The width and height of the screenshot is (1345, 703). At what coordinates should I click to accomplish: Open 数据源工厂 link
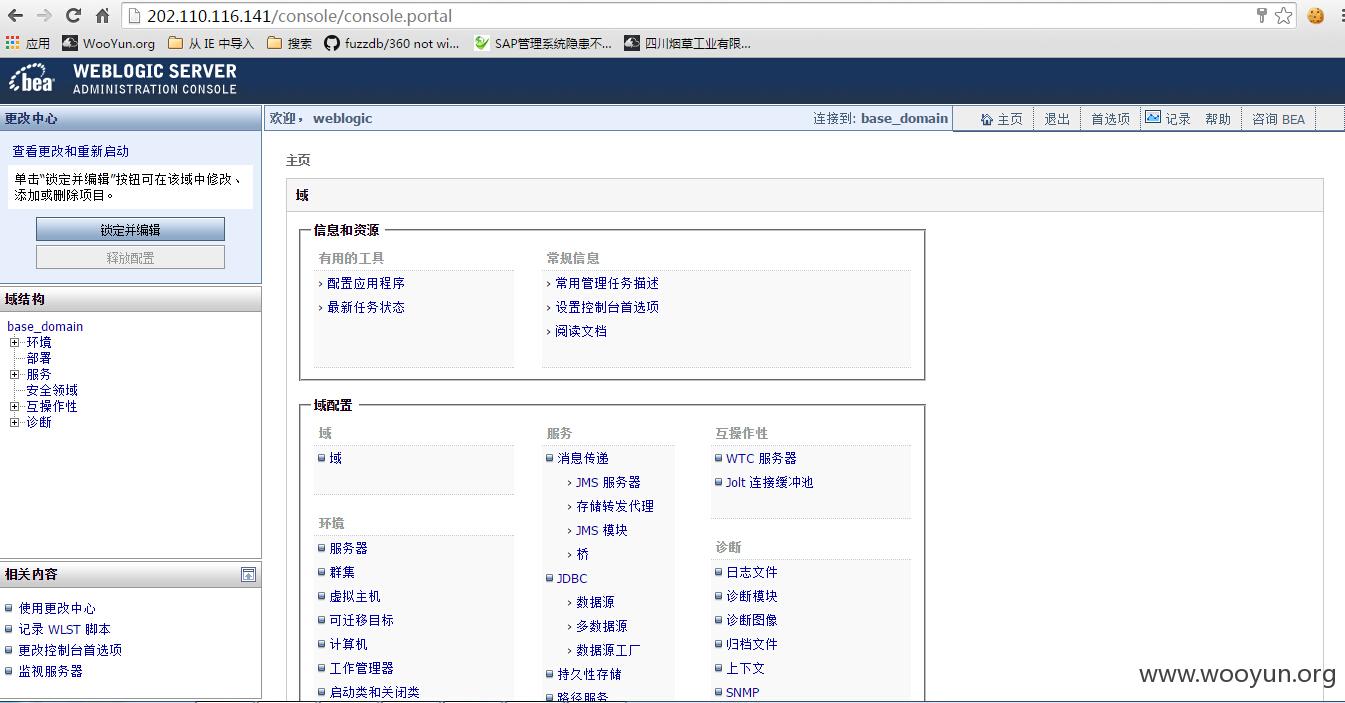608,650
